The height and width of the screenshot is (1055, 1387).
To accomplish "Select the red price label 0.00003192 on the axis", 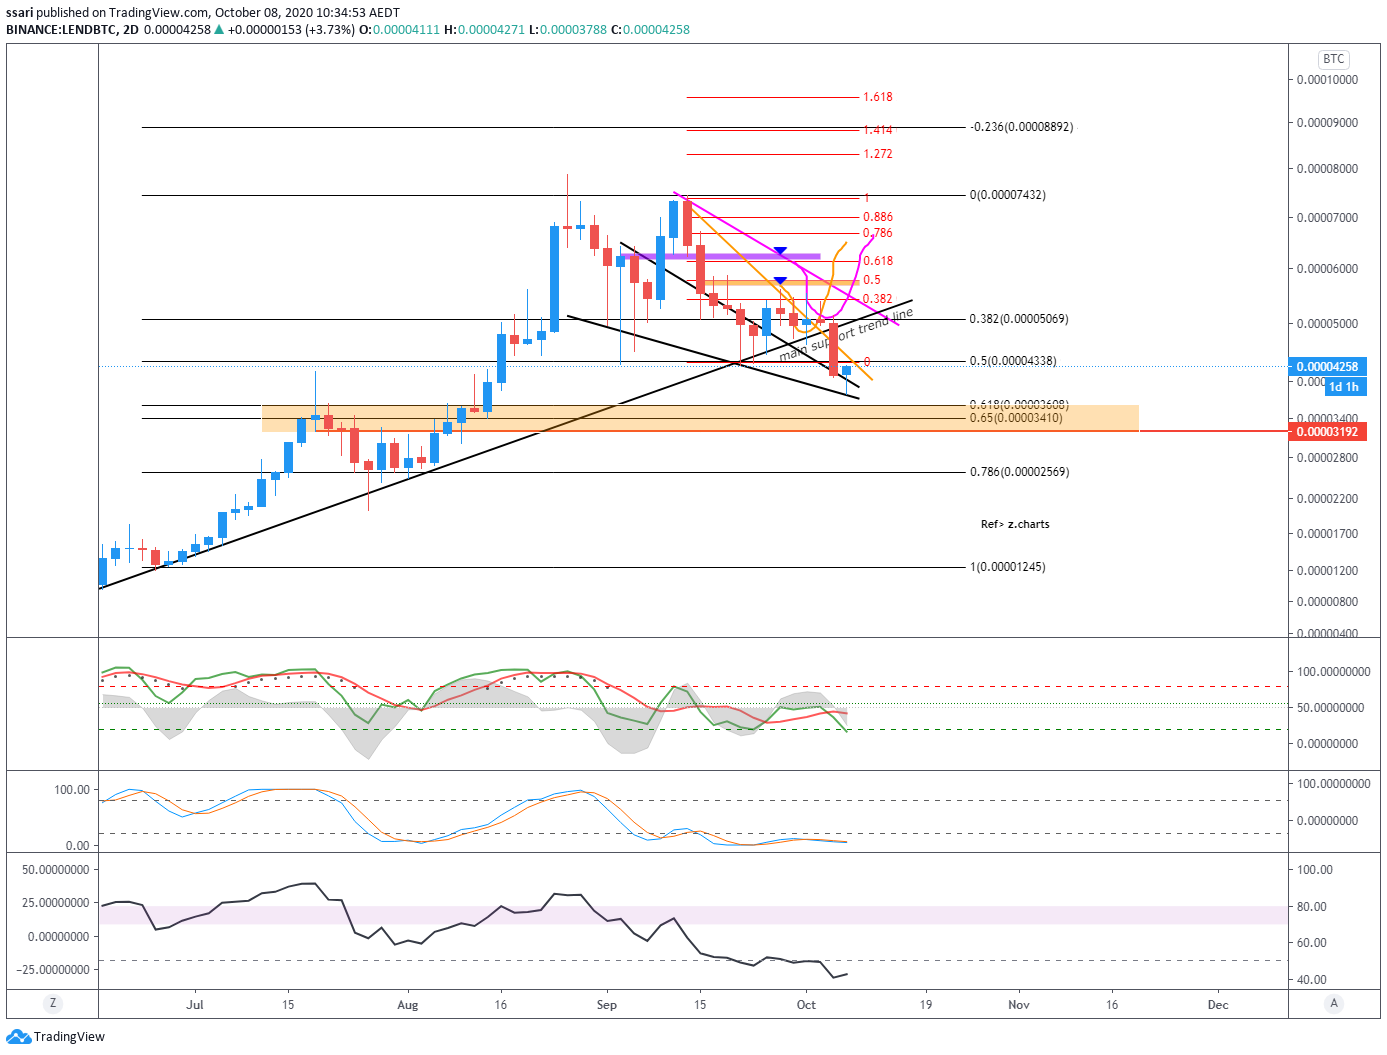I will tap(1327, 432).
